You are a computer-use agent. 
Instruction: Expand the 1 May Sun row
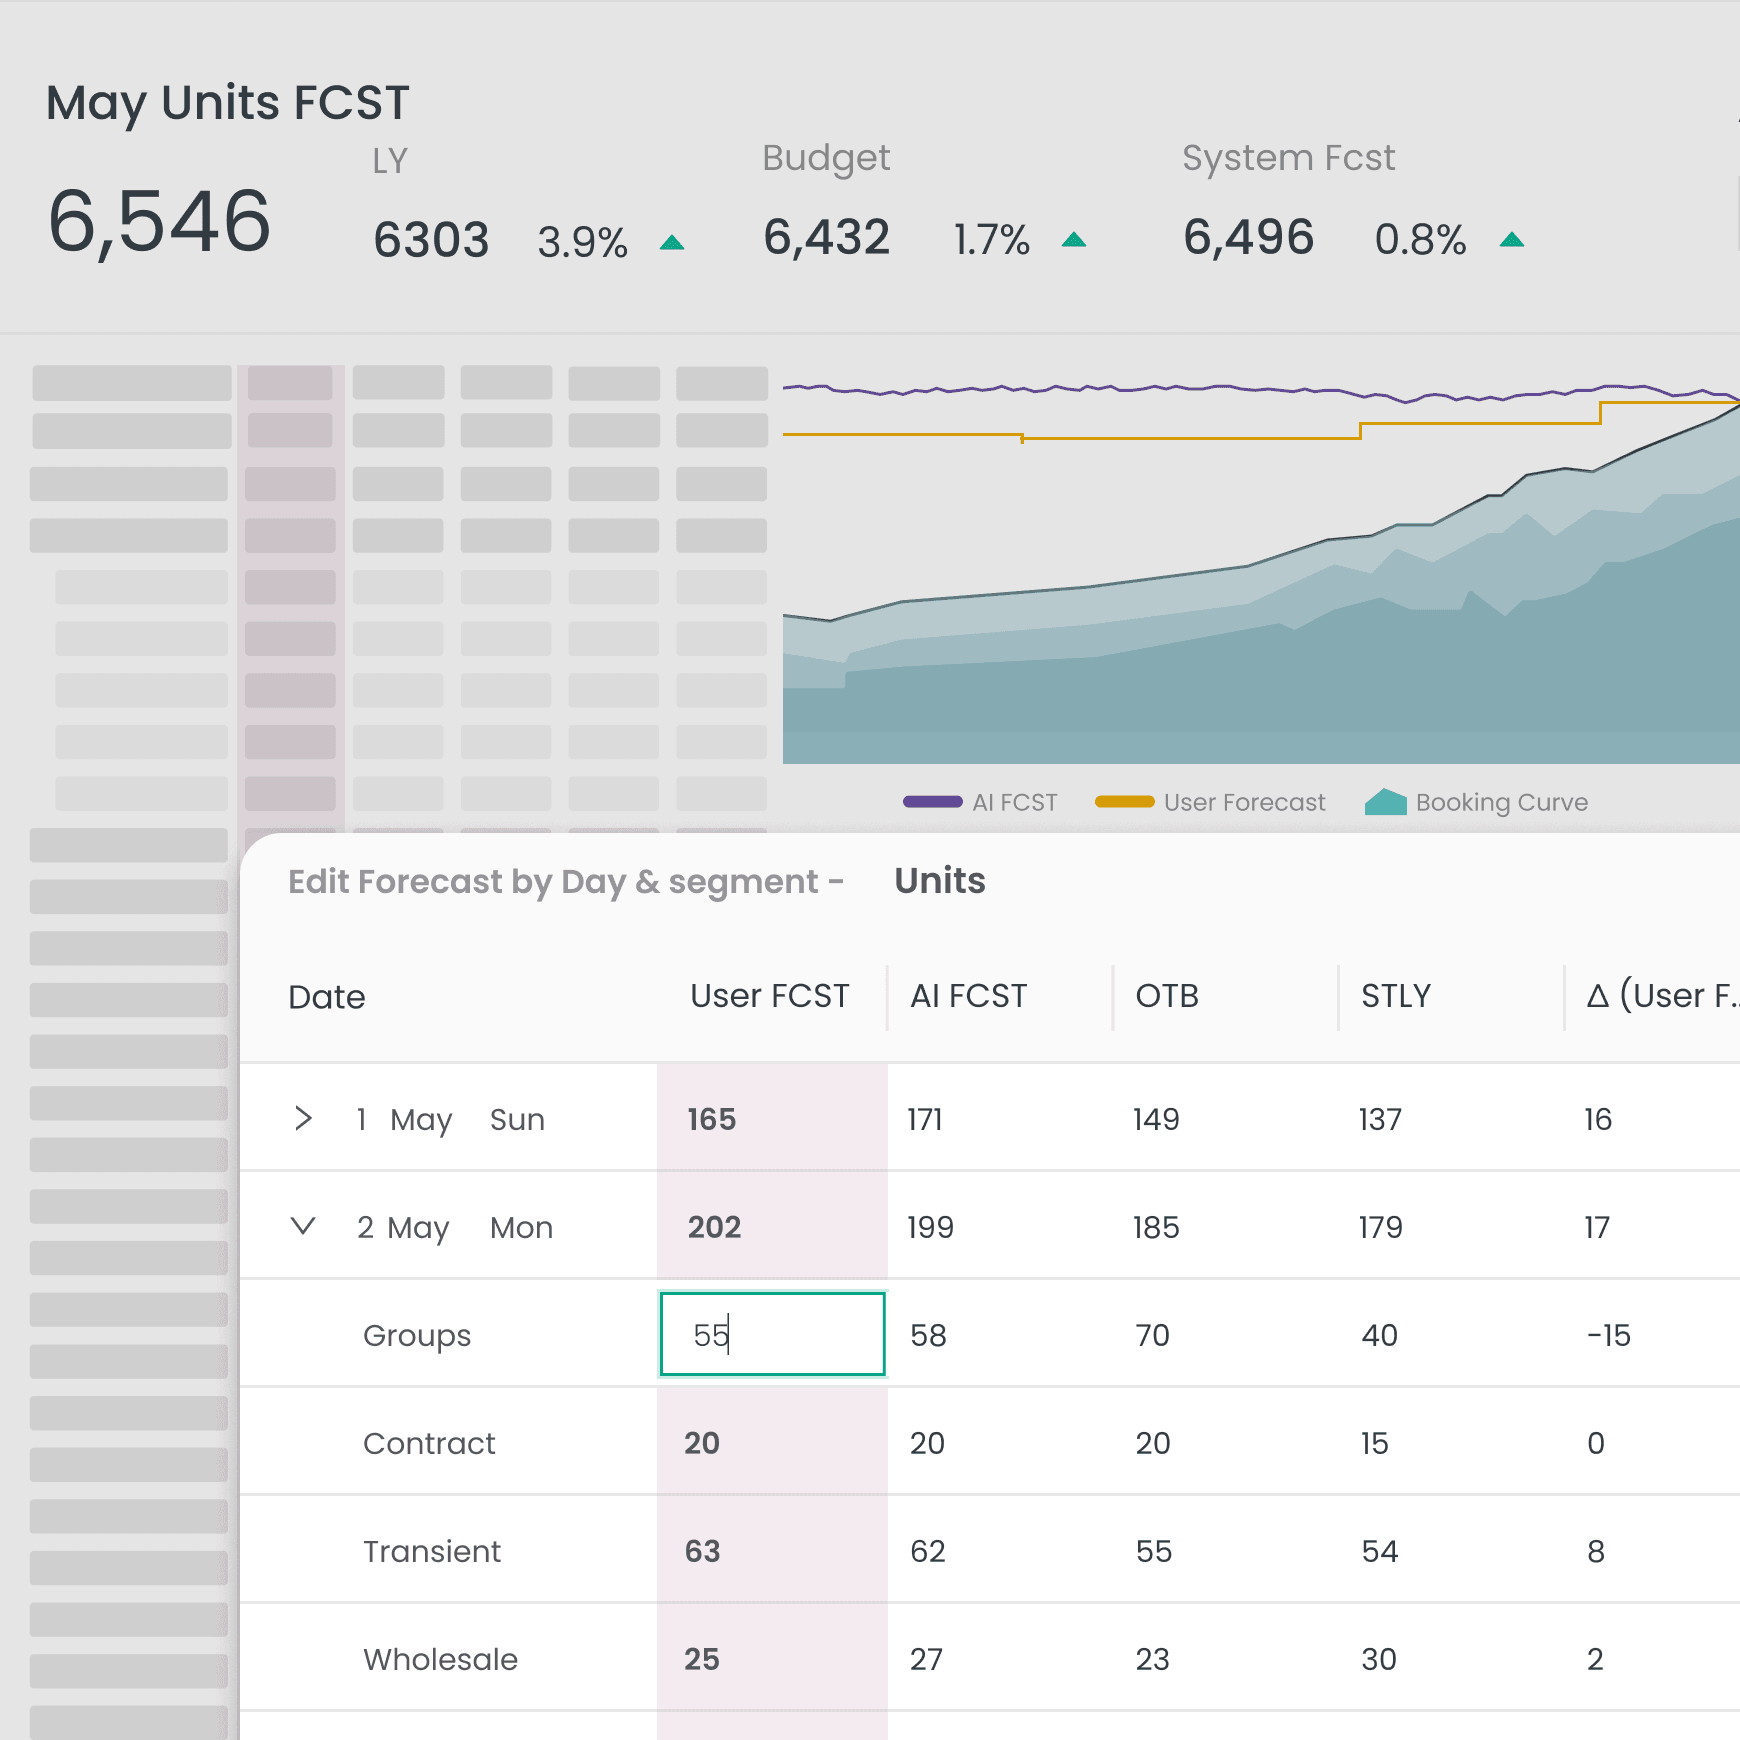(x=303, y=1118)
